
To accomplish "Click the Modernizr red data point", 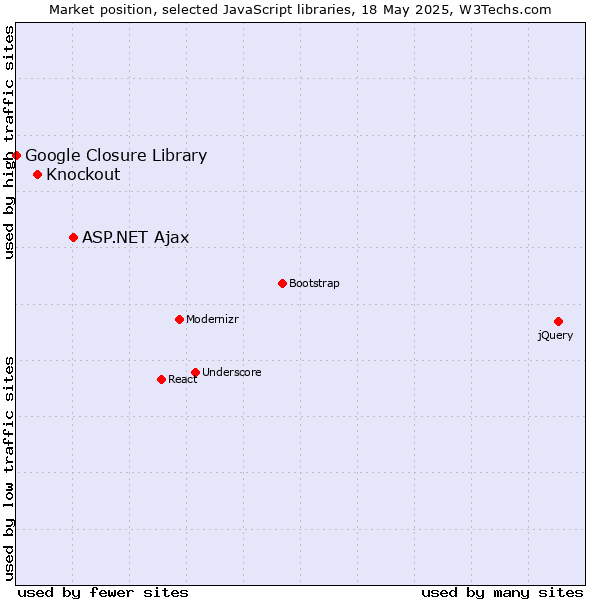I will point(179,320).
